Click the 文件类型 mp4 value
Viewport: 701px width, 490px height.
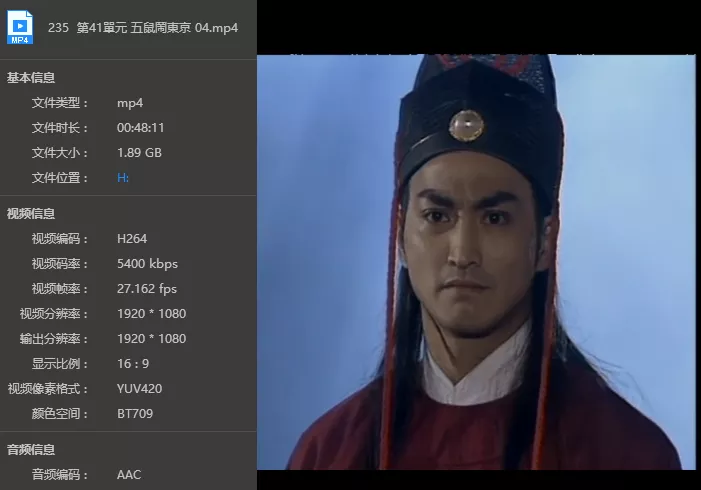130,103
